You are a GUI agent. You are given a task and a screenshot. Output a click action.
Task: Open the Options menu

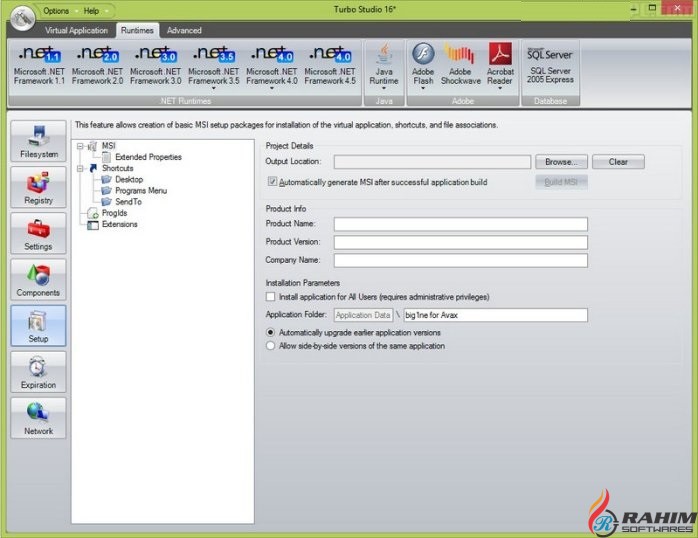pyautogui.click(x=56, y=11)
